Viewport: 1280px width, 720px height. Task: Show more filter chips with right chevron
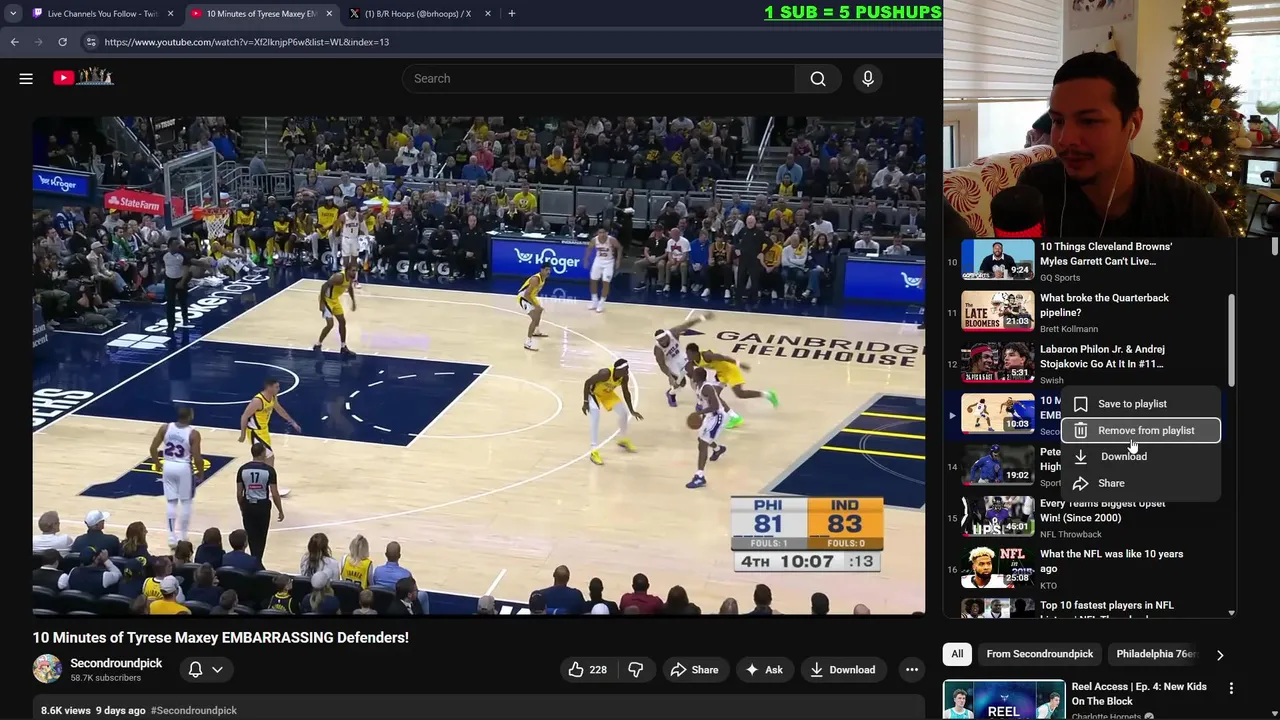tap(1220, 655)
